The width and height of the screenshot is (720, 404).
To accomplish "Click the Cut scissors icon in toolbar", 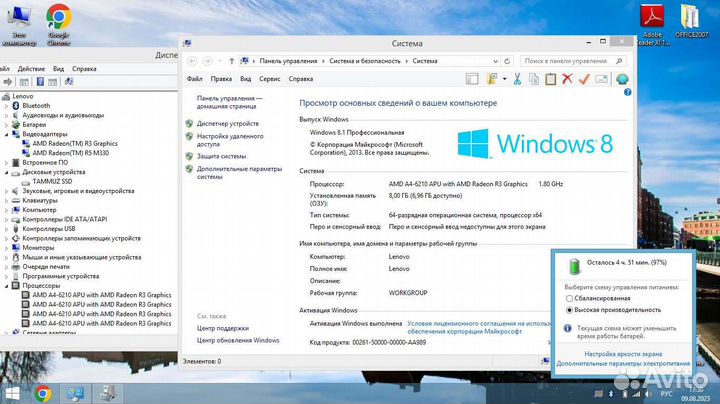I will coord(517,79).
